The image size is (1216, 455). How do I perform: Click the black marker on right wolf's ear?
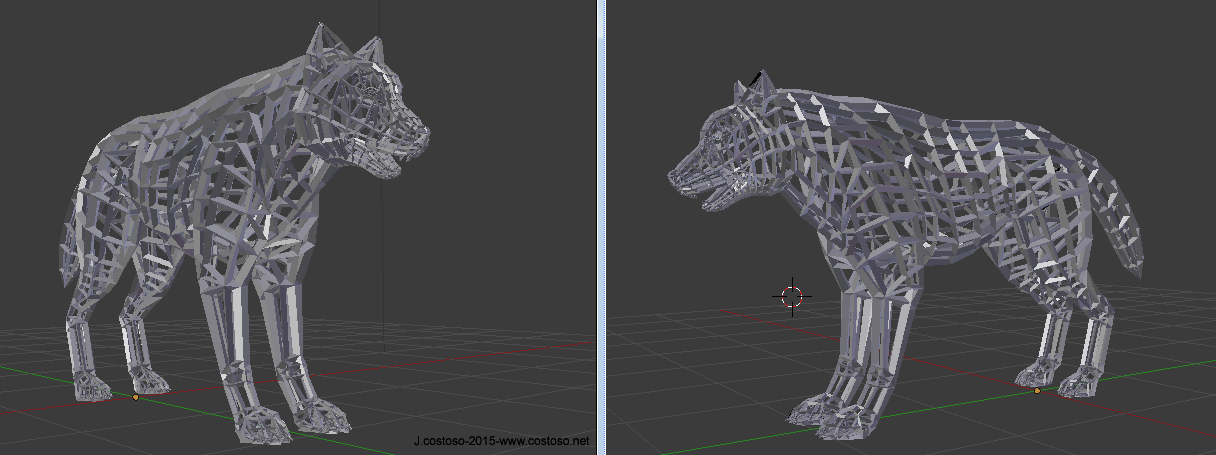coord(757,78)
